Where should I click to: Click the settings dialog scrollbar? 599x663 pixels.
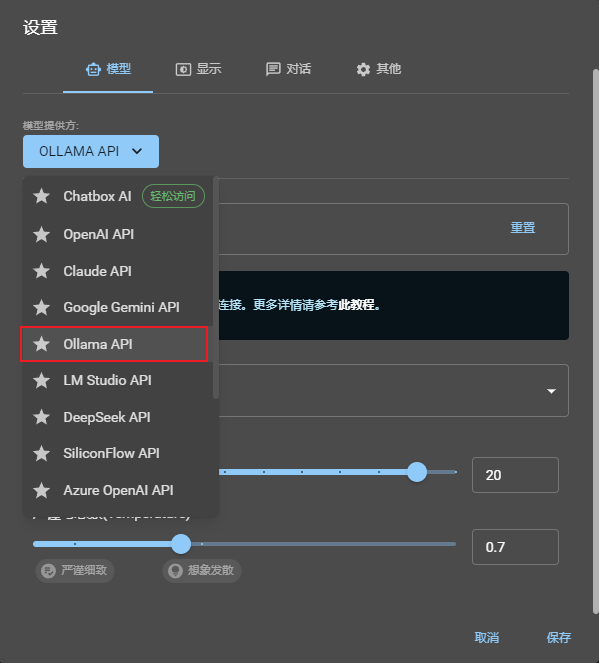pyautogui.click(x=596, y=340)
